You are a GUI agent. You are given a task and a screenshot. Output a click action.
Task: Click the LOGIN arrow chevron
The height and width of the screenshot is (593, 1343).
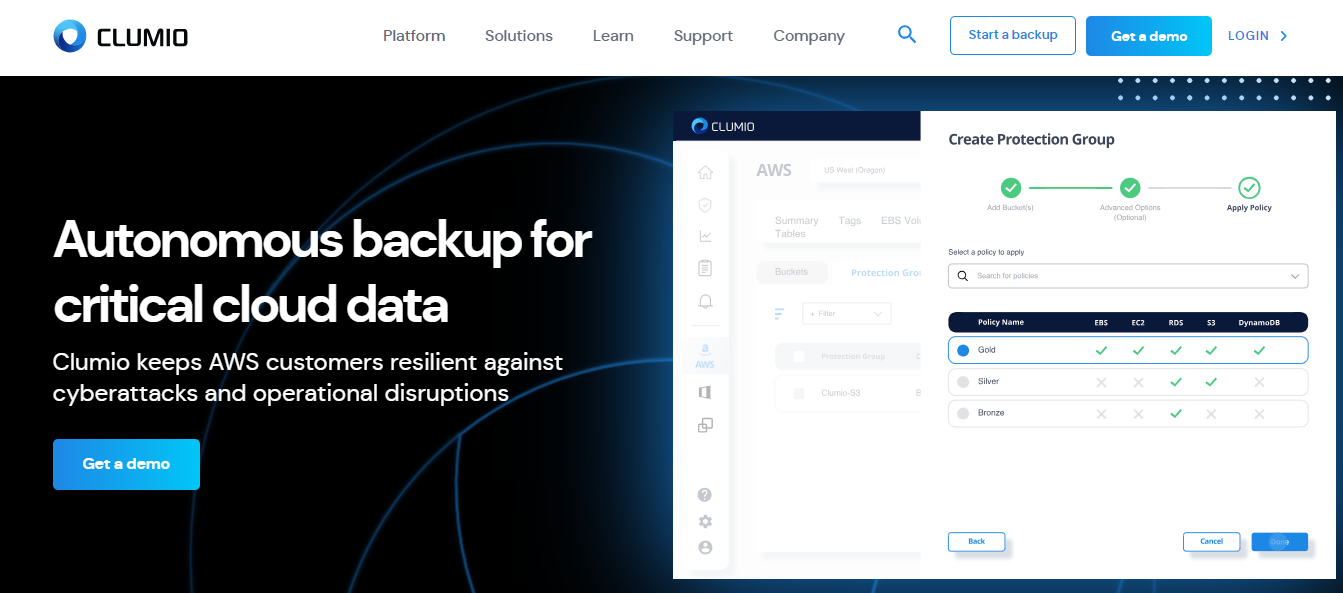point(1284,36)
